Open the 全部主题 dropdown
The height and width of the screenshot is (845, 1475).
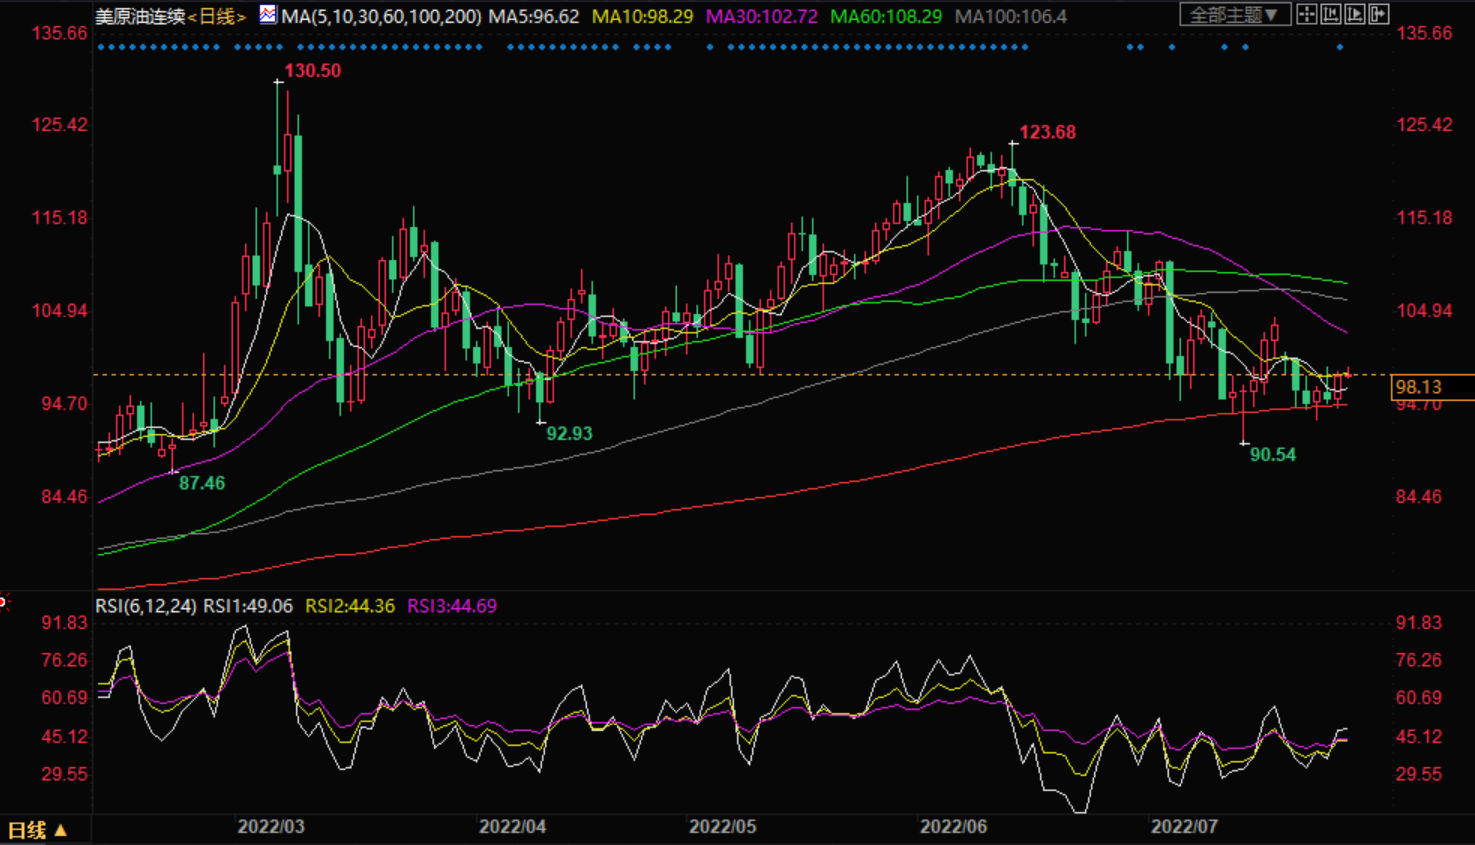[1233, 15]
